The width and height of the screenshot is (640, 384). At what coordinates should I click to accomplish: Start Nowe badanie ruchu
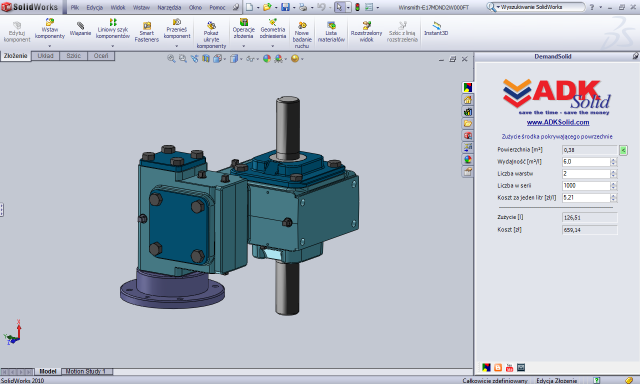click(302, 35)
